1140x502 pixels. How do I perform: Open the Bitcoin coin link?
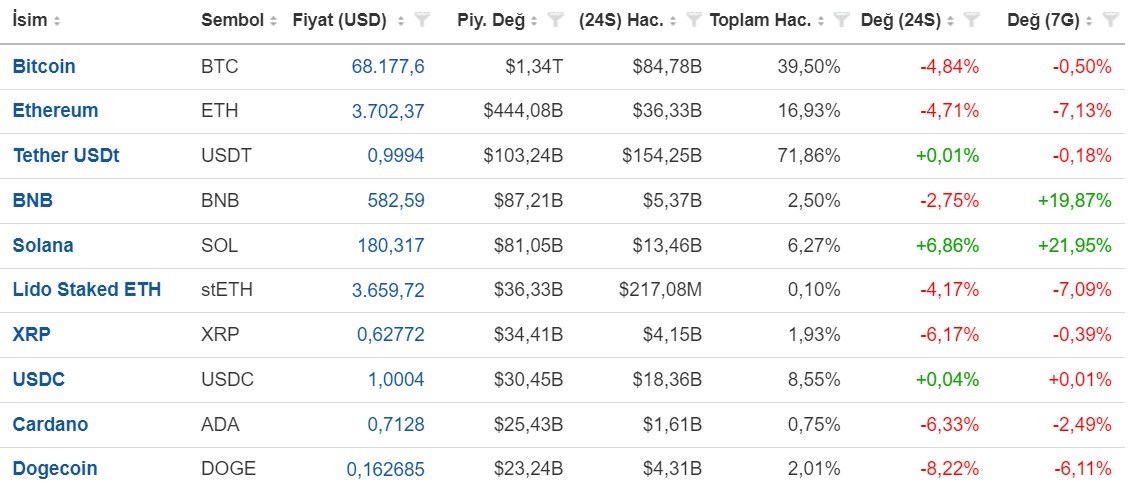(x=44, y=66)
